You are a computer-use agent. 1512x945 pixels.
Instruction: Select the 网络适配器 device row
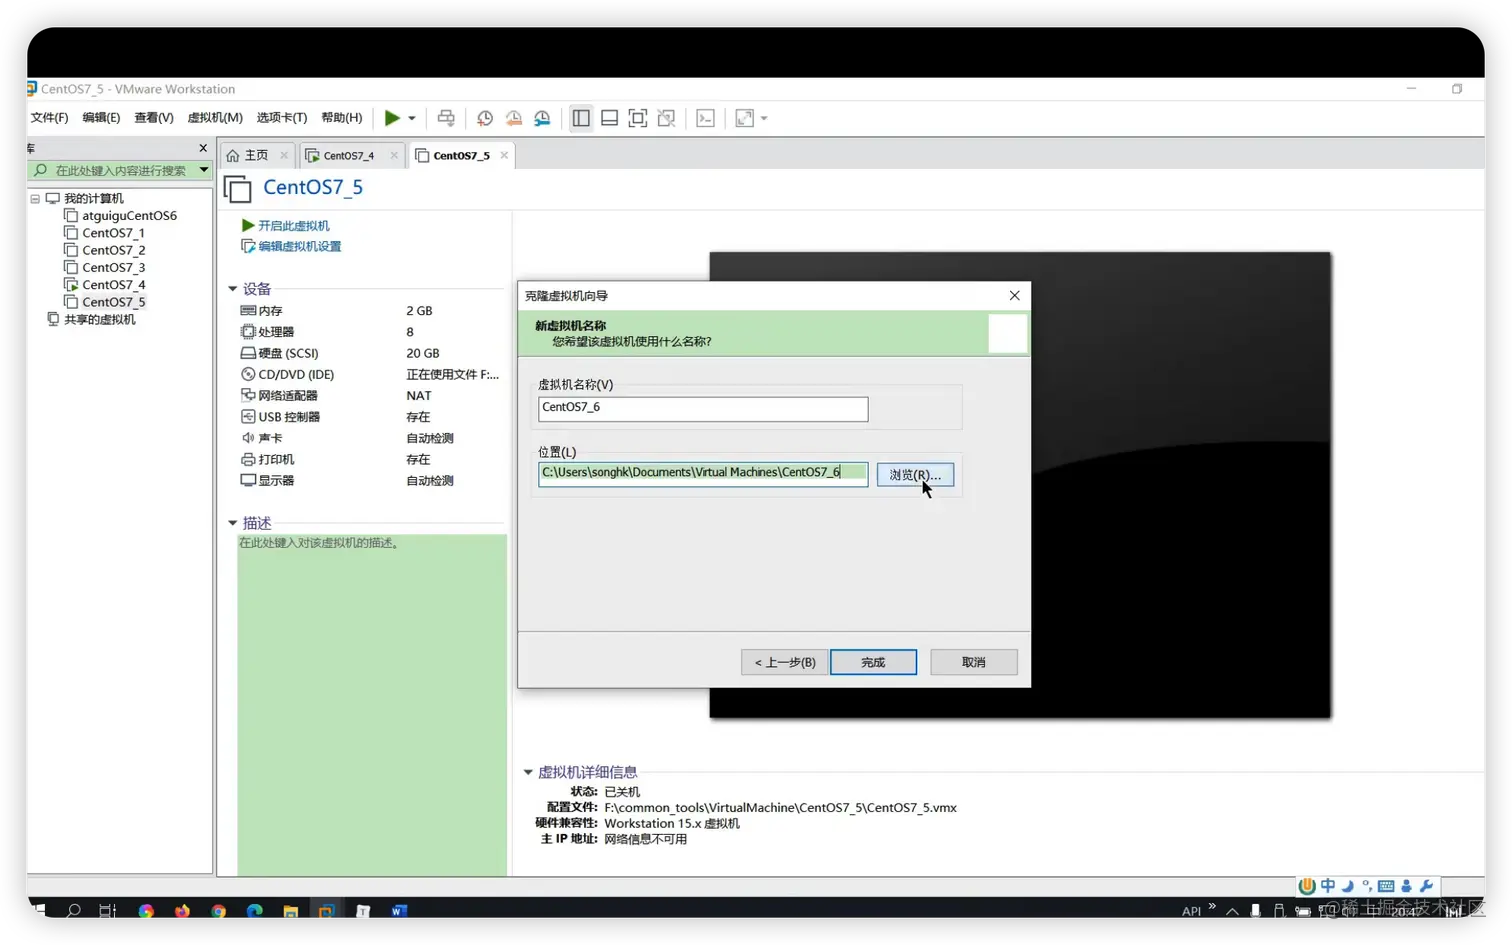click(370, 396)
